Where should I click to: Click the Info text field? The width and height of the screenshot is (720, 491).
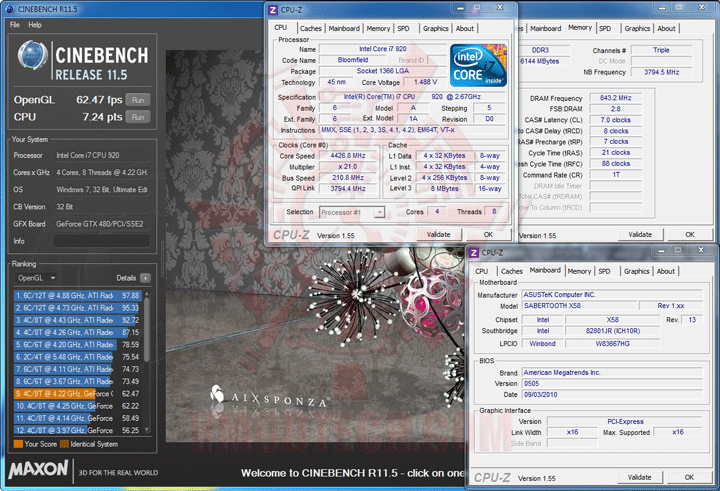(102, 241)
